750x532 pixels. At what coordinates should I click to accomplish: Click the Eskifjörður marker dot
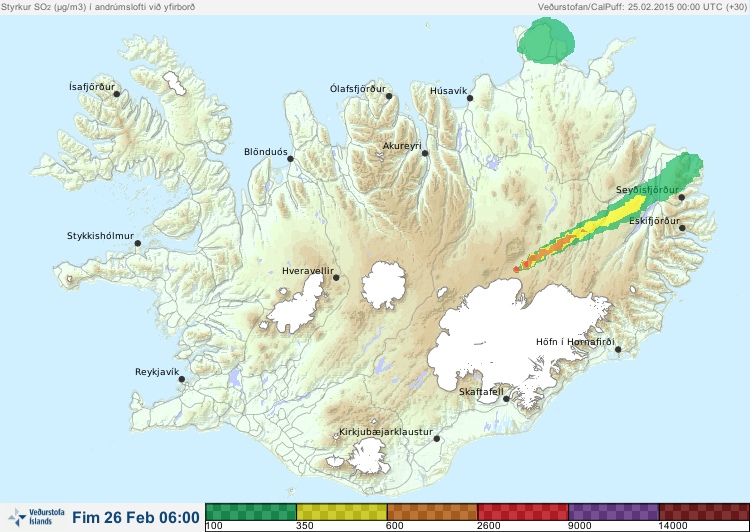[682, 228]
